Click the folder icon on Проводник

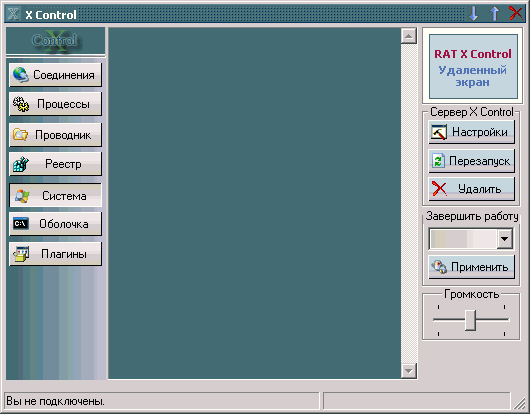(21, 135)
